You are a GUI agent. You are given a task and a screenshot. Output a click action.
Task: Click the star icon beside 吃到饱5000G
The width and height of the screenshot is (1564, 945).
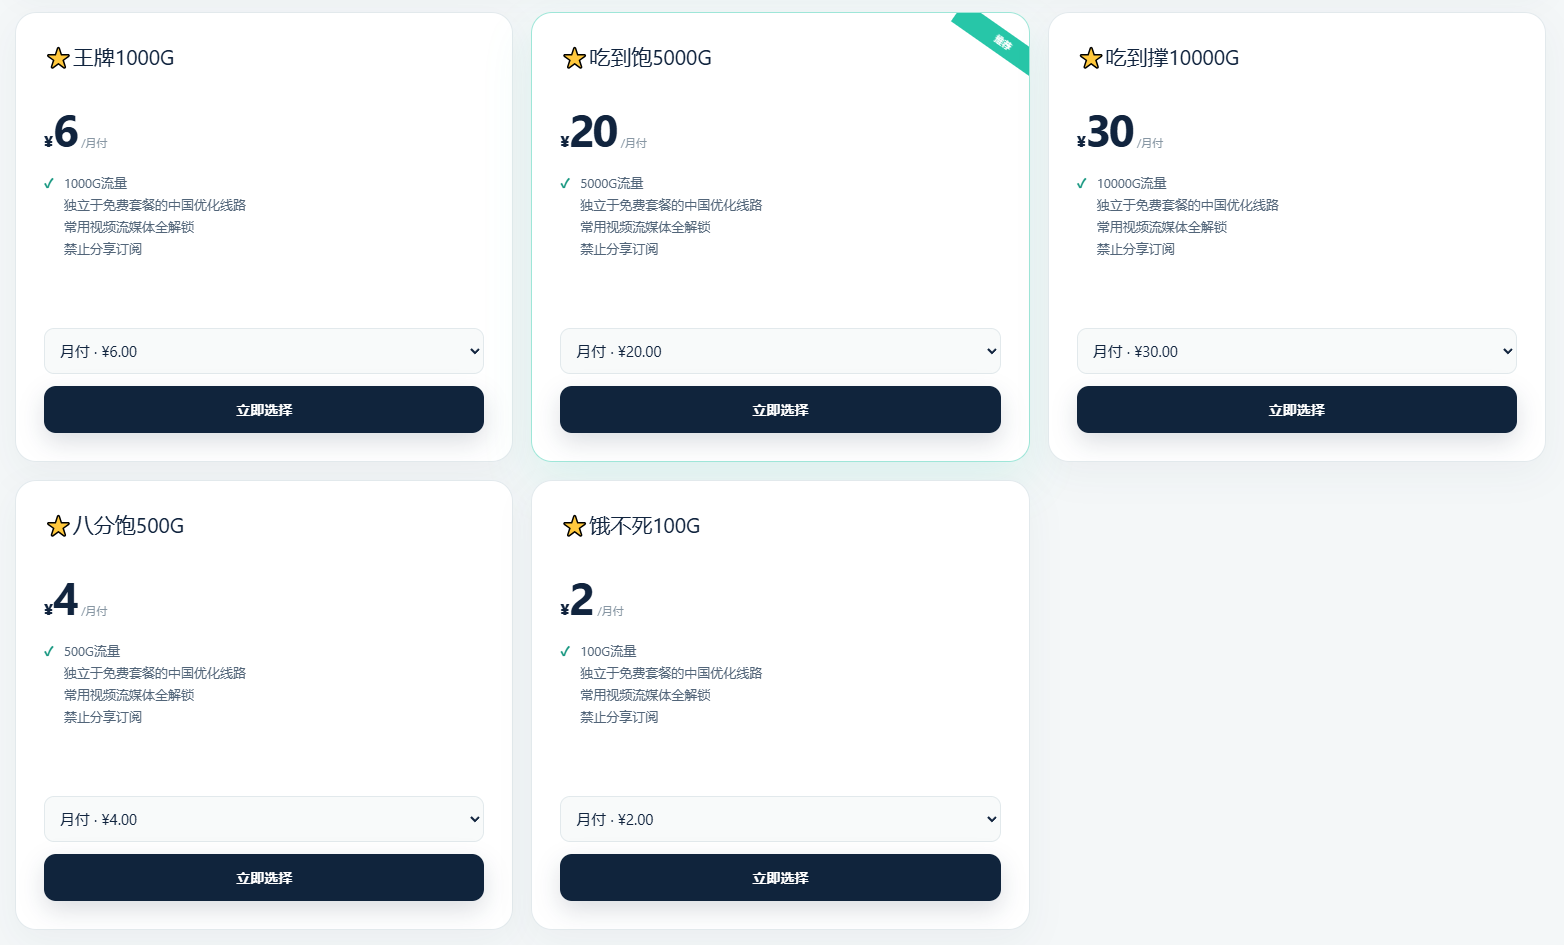(x=574, y=58)
